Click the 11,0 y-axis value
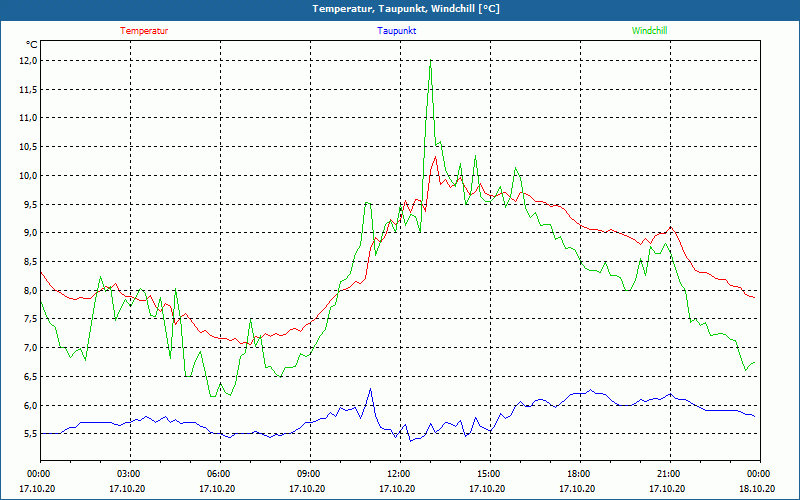800x500 pixels. click(29, 118)
